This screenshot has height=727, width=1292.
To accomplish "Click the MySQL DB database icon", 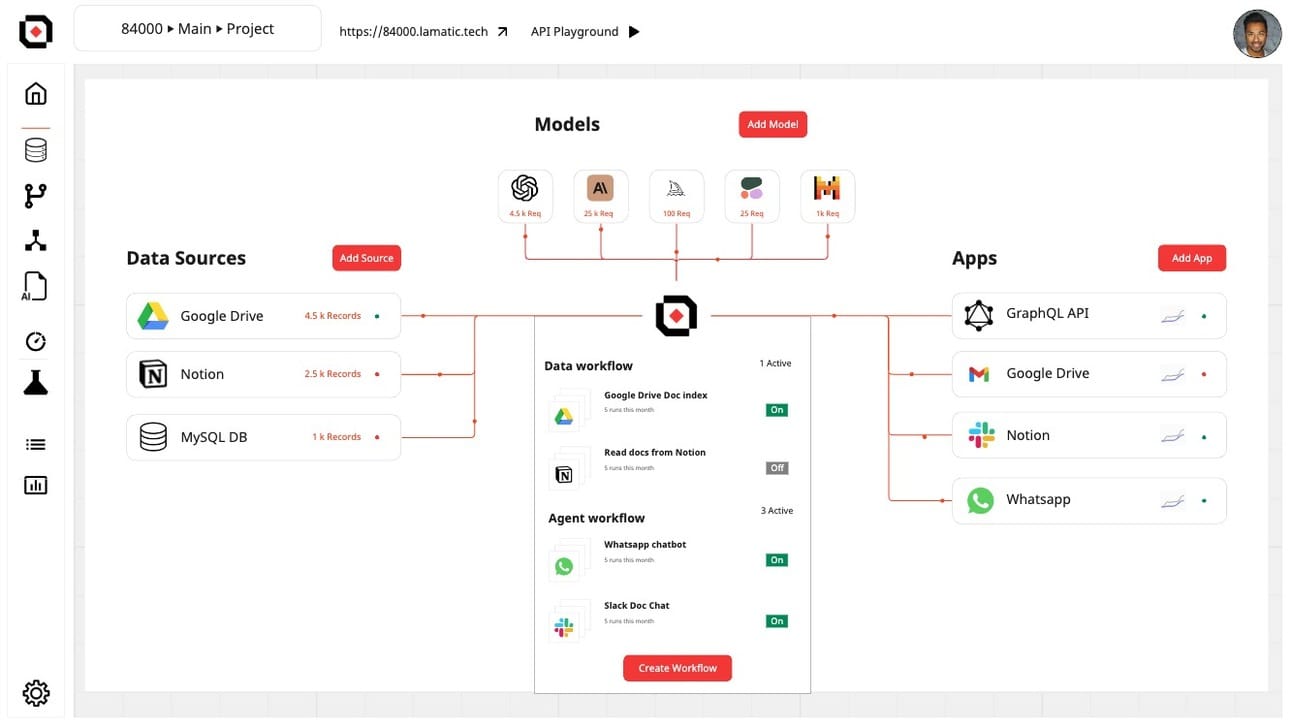I will pos(153,437).
